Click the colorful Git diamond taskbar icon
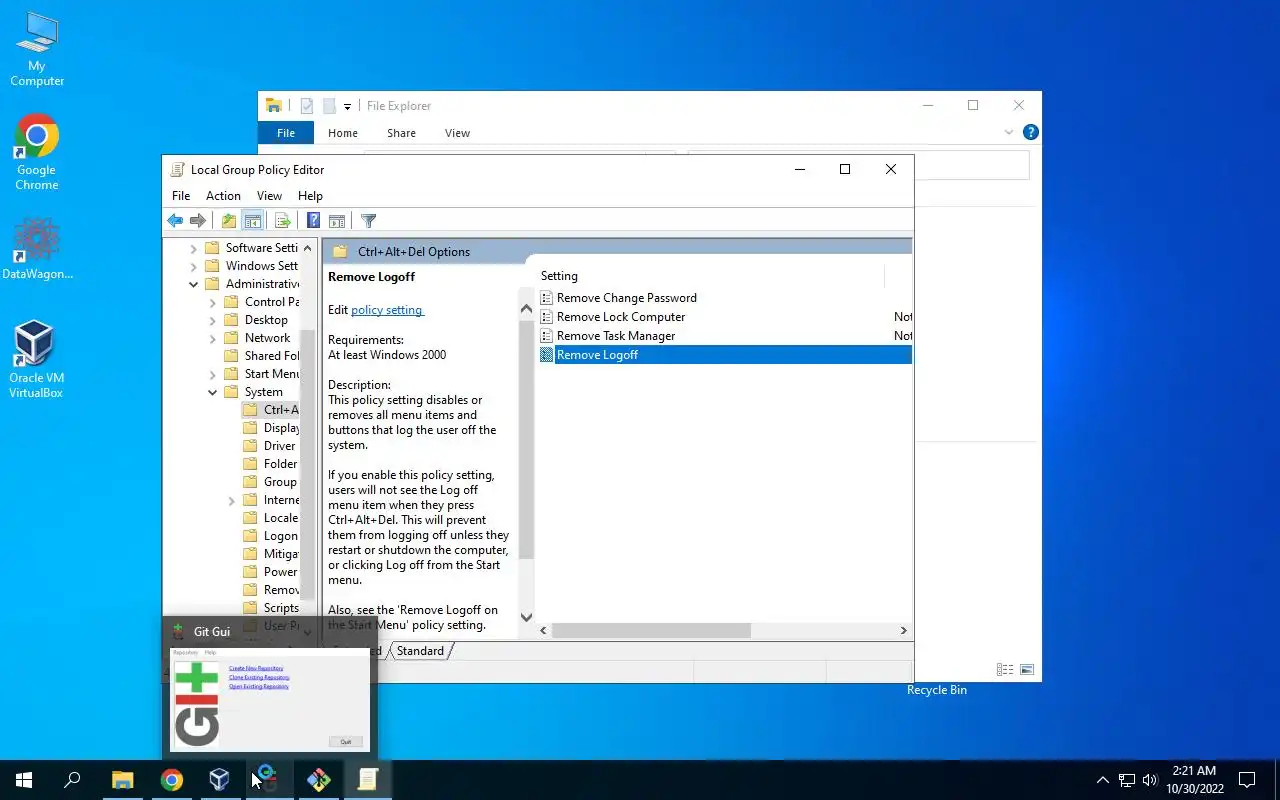The height and width of the screenshot is (800, 1280). (319, 780)
